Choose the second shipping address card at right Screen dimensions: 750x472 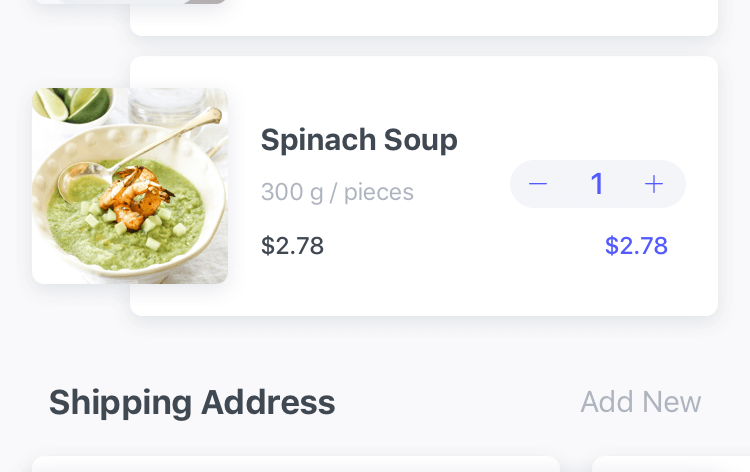671,464
